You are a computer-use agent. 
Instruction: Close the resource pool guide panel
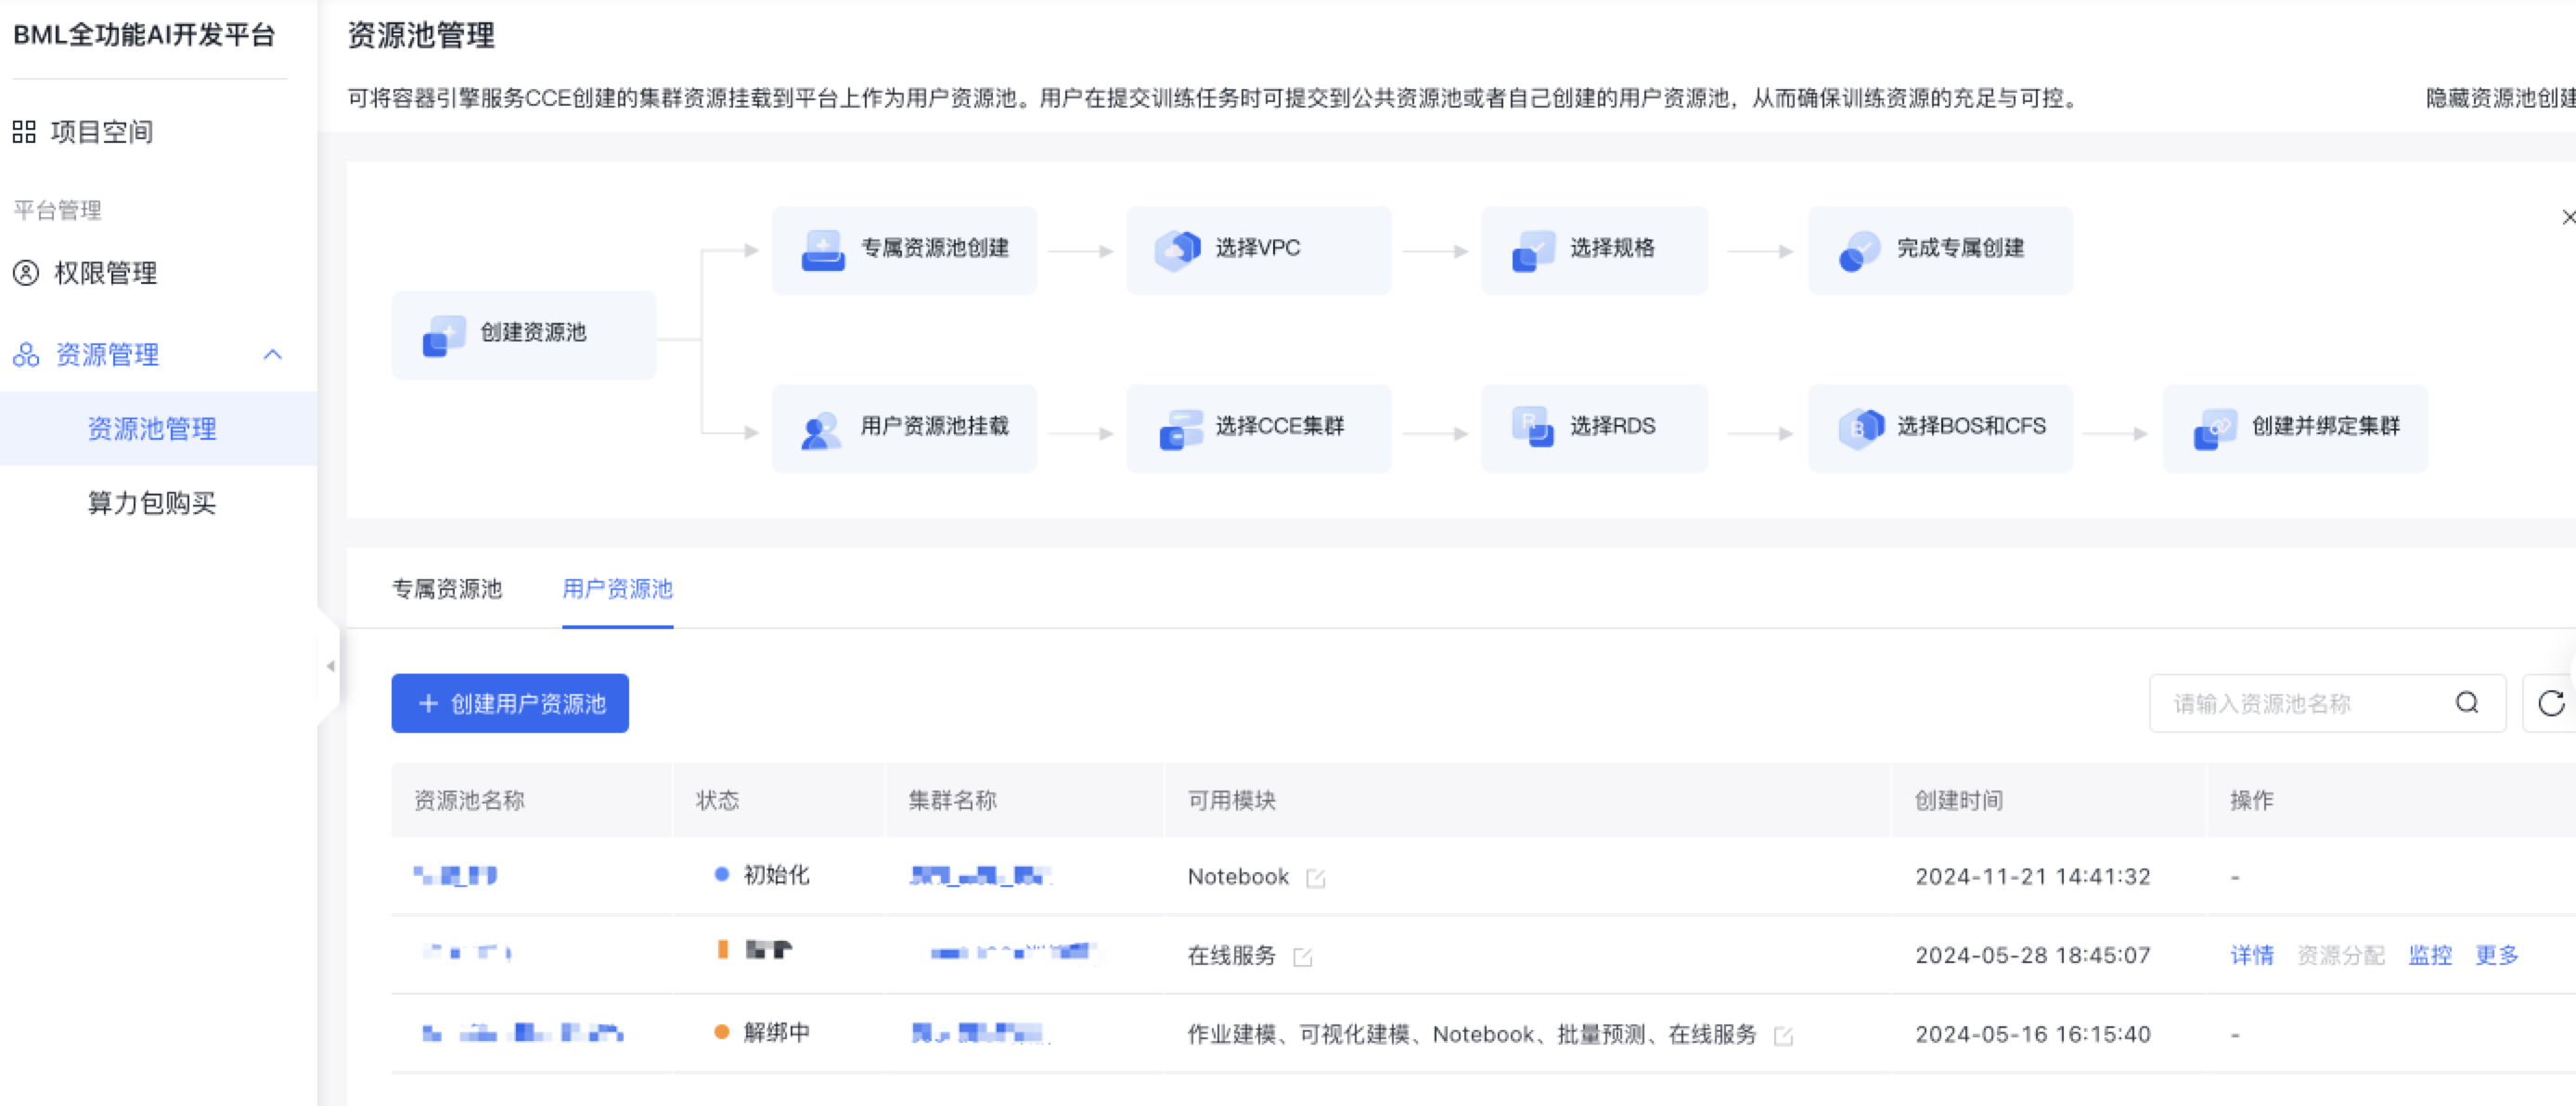point(2568,217)
